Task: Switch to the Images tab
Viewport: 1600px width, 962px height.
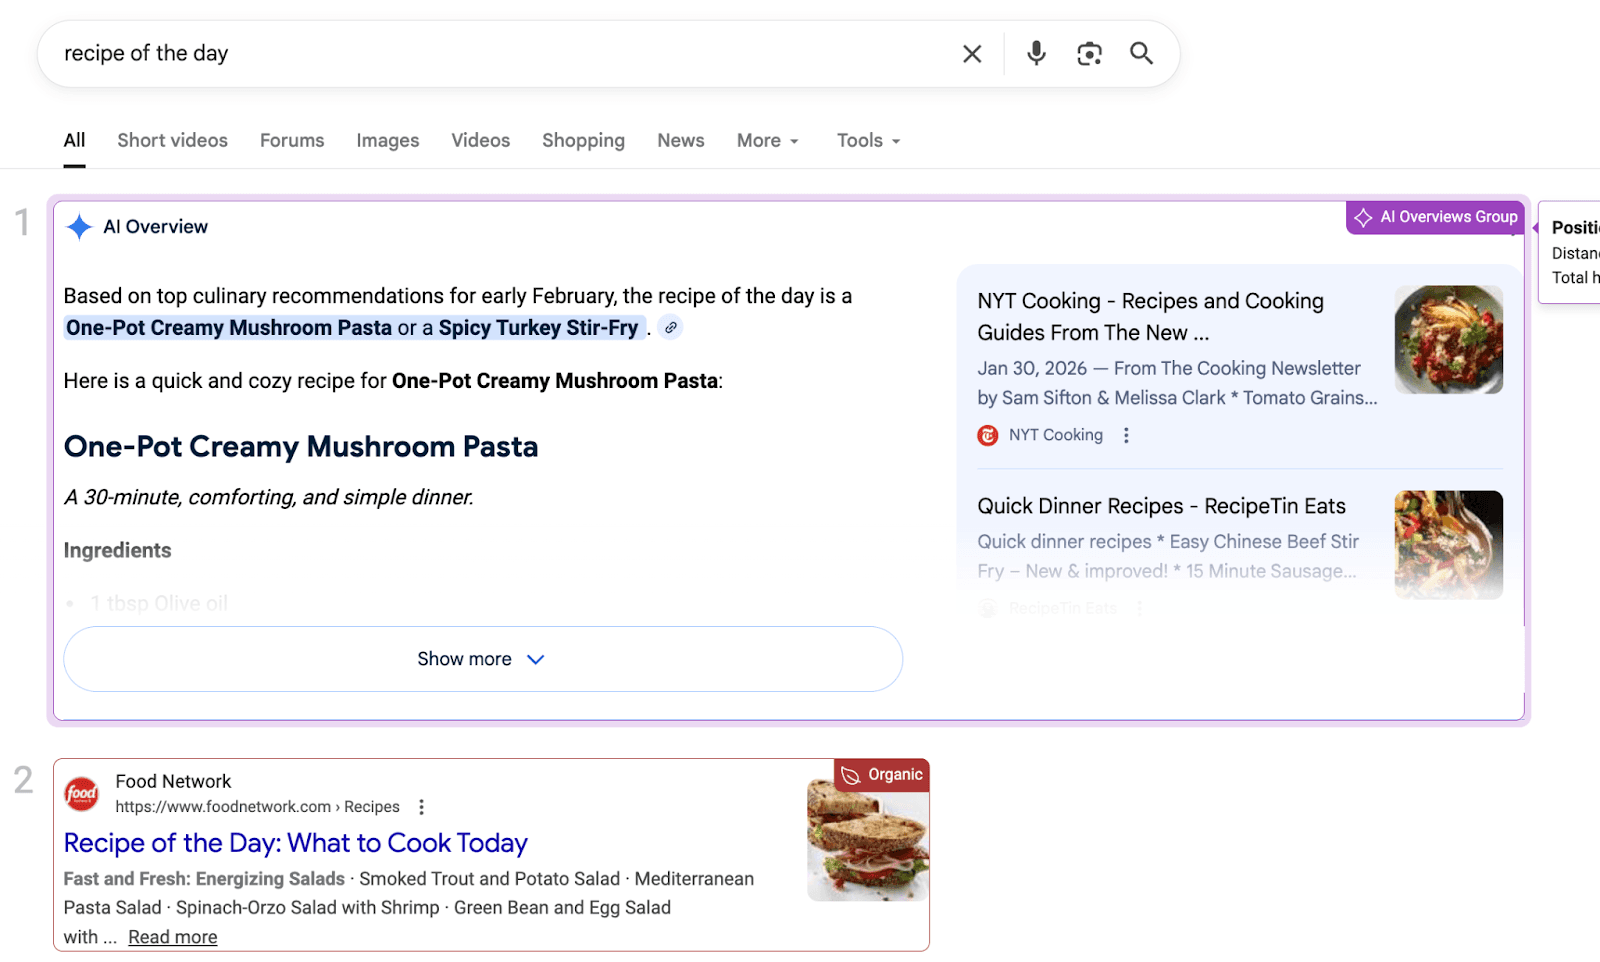Action: point(388,141)
